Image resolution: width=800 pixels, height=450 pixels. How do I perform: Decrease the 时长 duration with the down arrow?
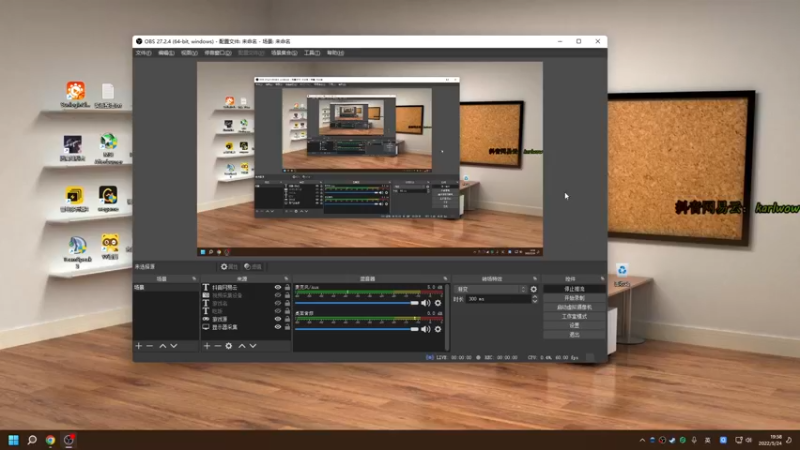[535, 302]
